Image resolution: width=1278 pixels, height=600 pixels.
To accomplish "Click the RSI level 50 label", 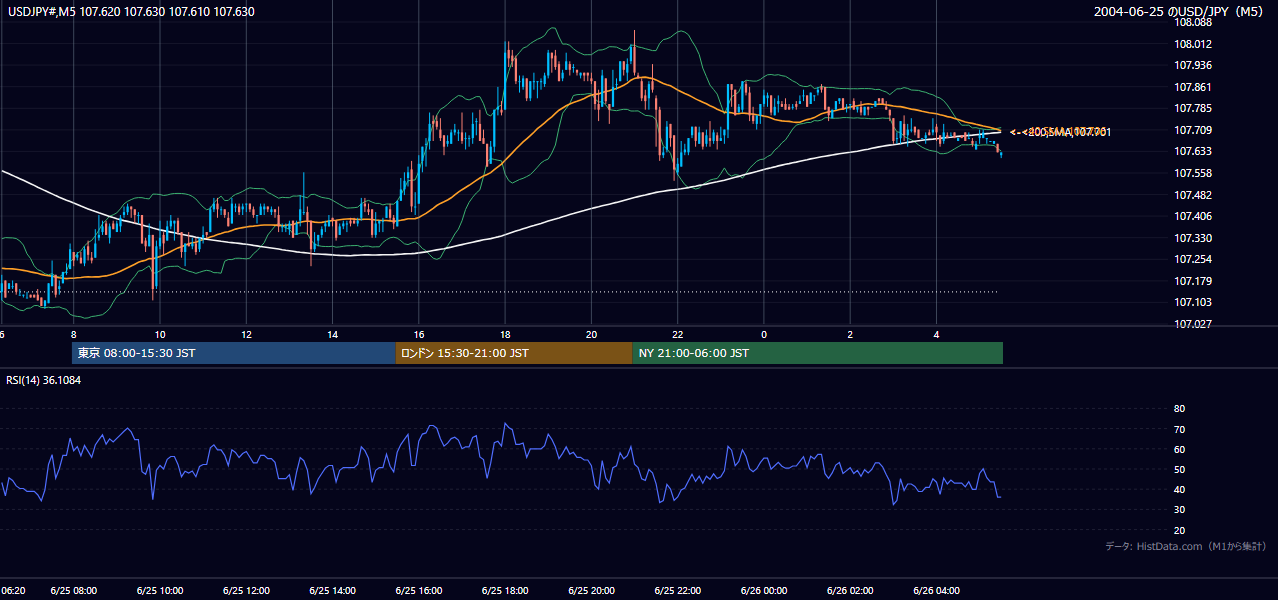I will pyautogui.click(x=1179, y=469).
